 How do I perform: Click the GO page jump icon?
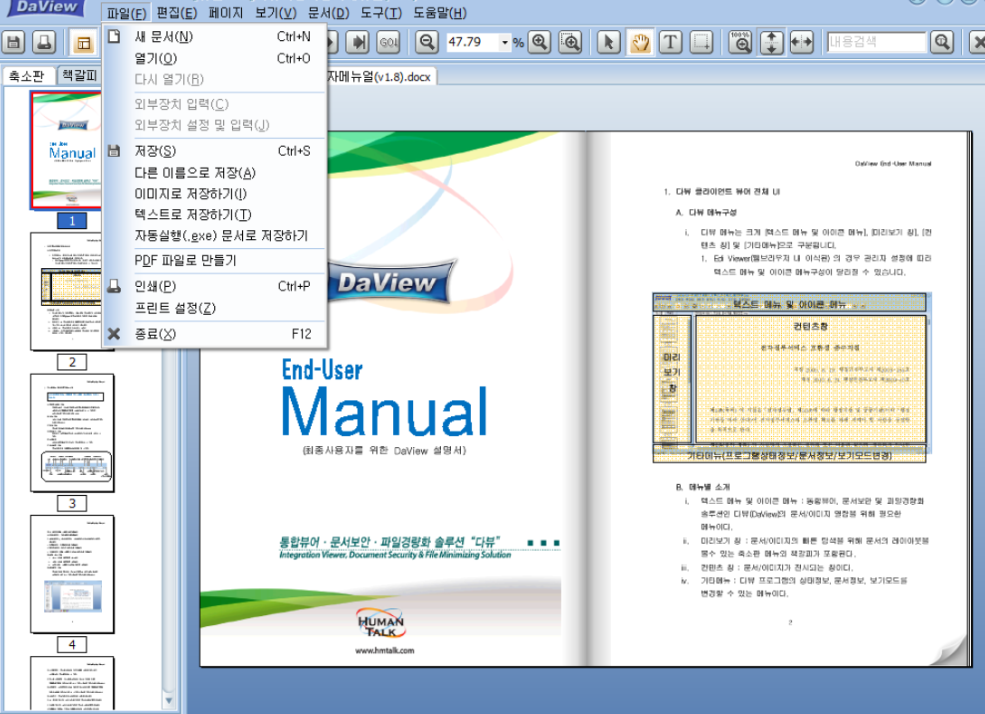point(389,43)
